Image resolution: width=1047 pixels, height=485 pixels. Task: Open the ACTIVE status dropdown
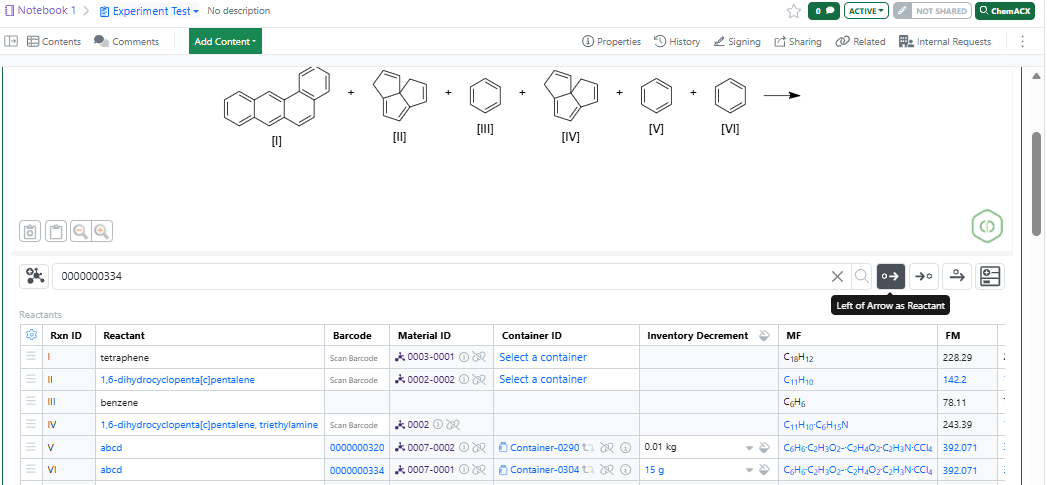click(x=866, y=11)
